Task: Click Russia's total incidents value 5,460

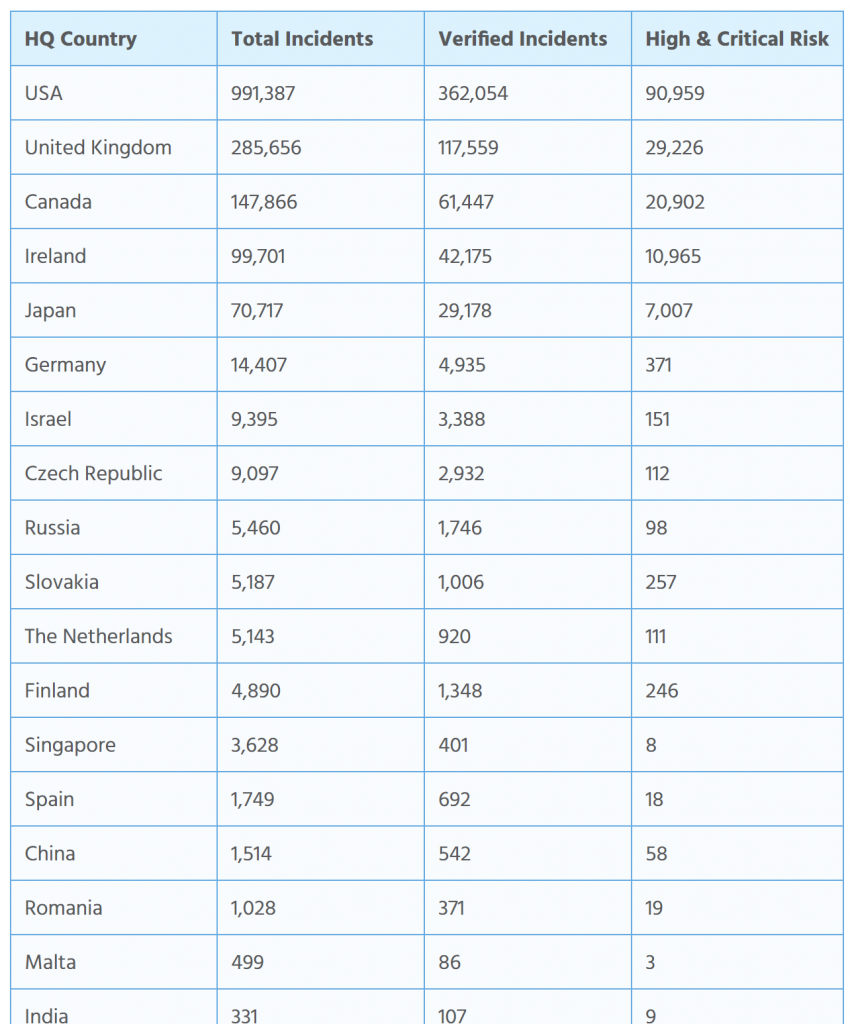Action: point(255,528)
